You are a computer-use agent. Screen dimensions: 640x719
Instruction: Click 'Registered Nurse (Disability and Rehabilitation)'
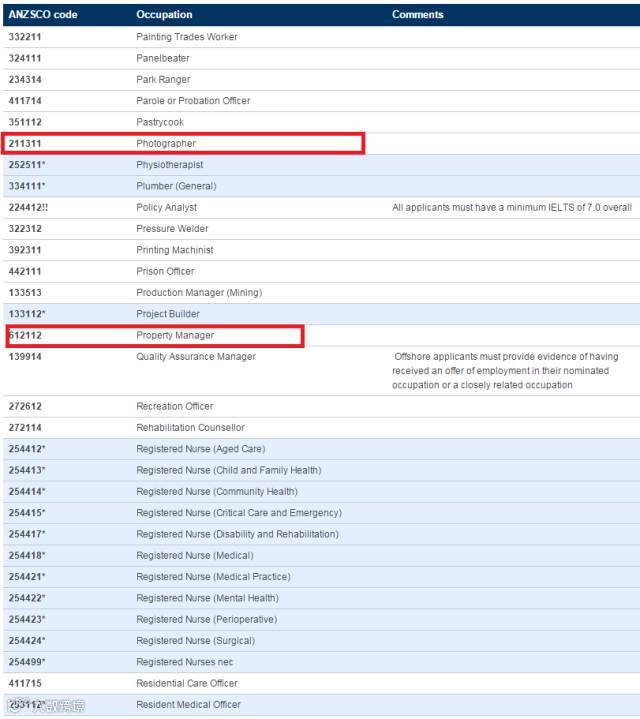[x=237, y=534]
